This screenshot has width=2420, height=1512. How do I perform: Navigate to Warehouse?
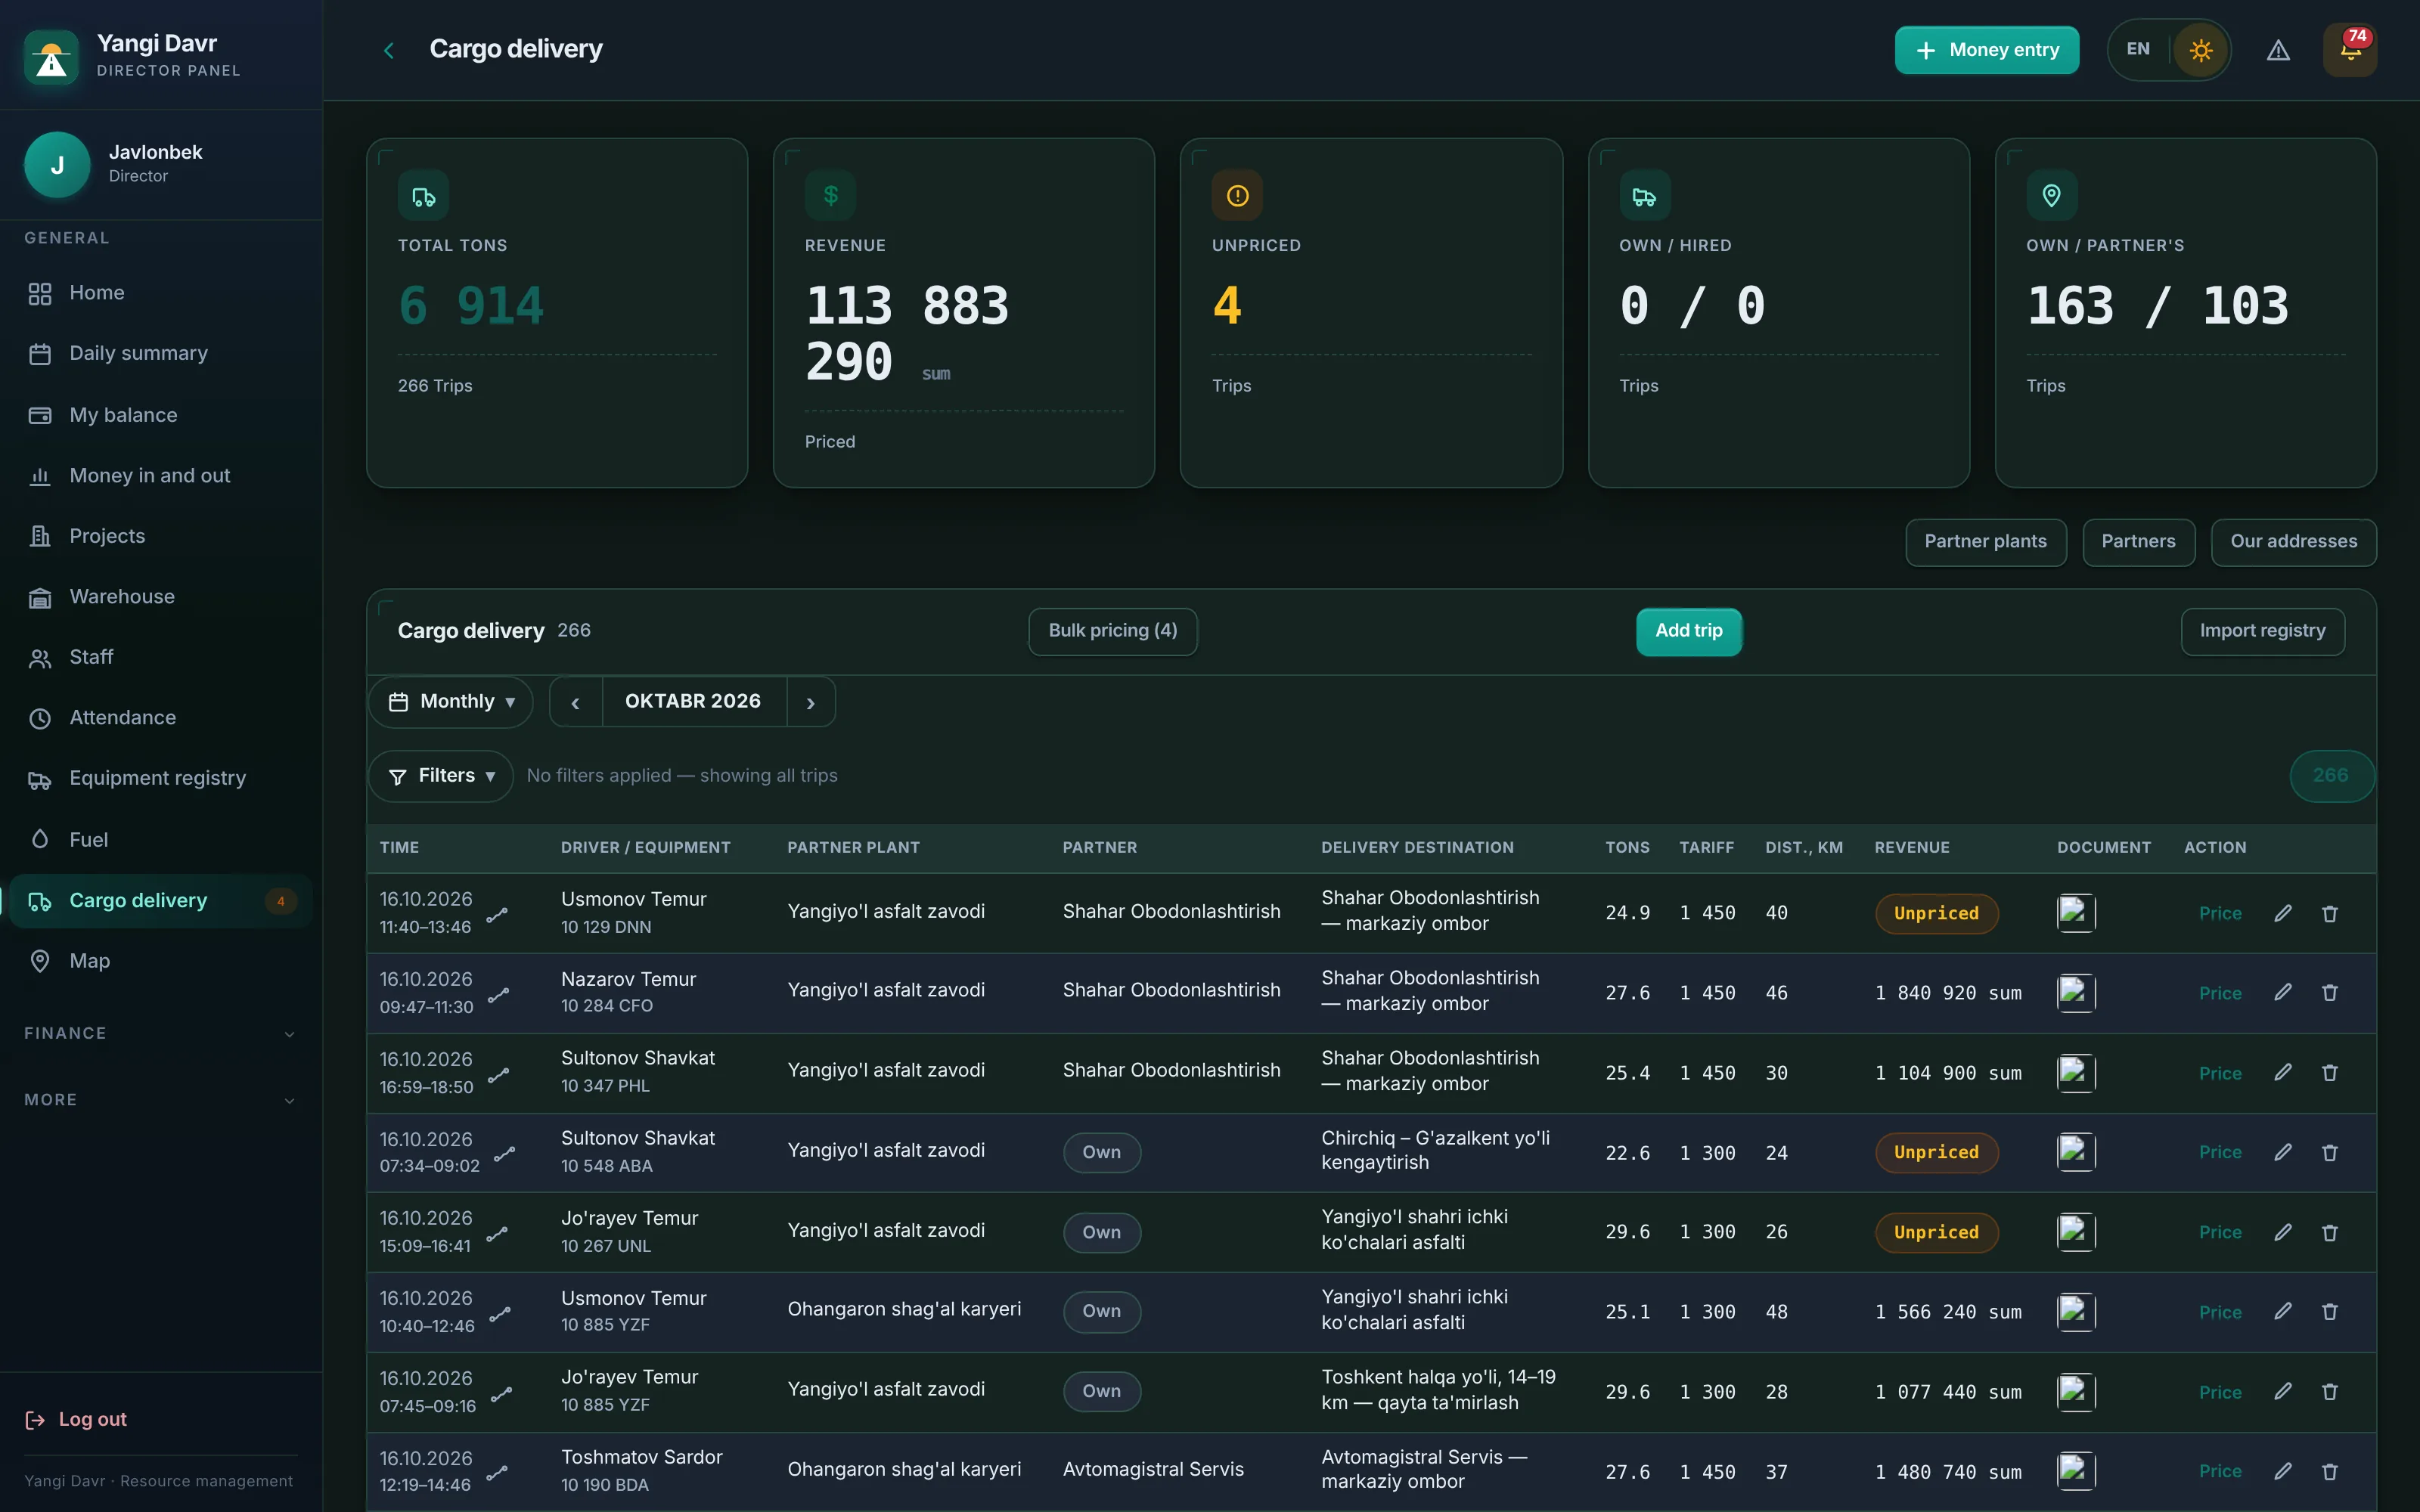[x=160, y=597]
